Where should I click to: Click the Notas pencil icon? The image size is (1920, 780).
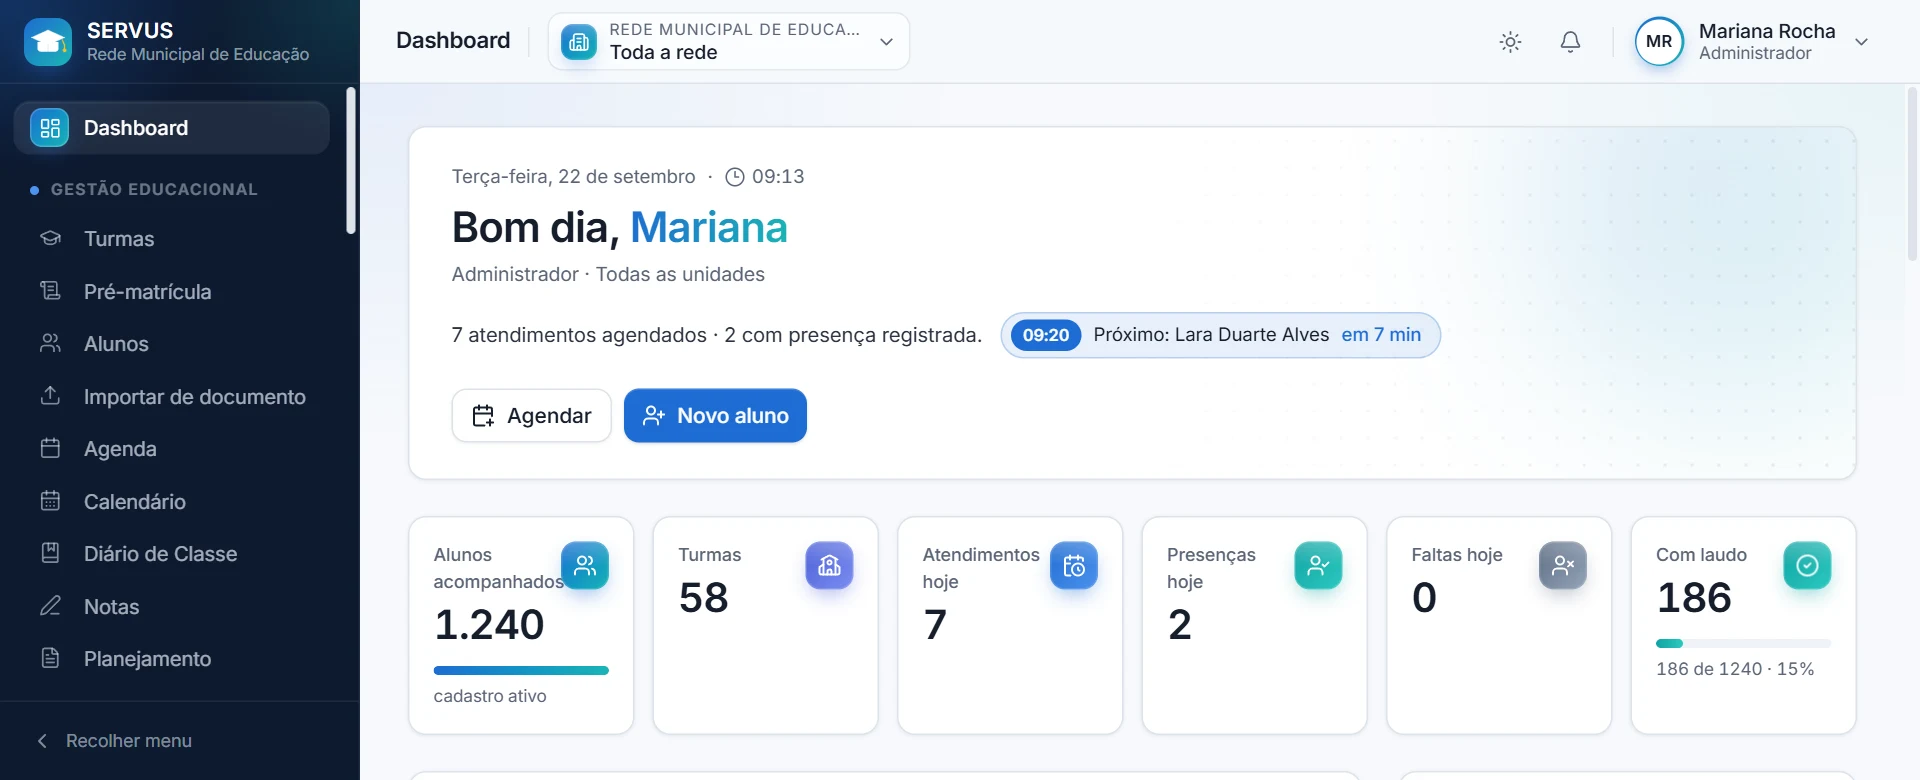coord(50,606)
